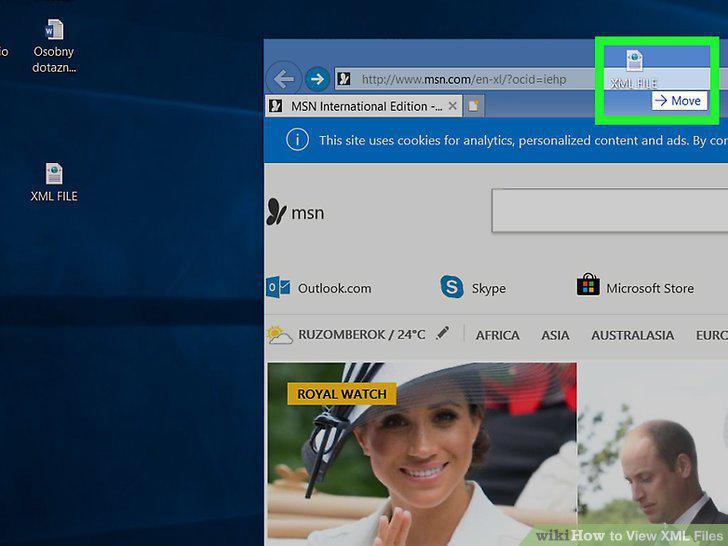728x546 pixels.
Task: Select the AUSTRALASIA news section
Action: coord(632,335)
